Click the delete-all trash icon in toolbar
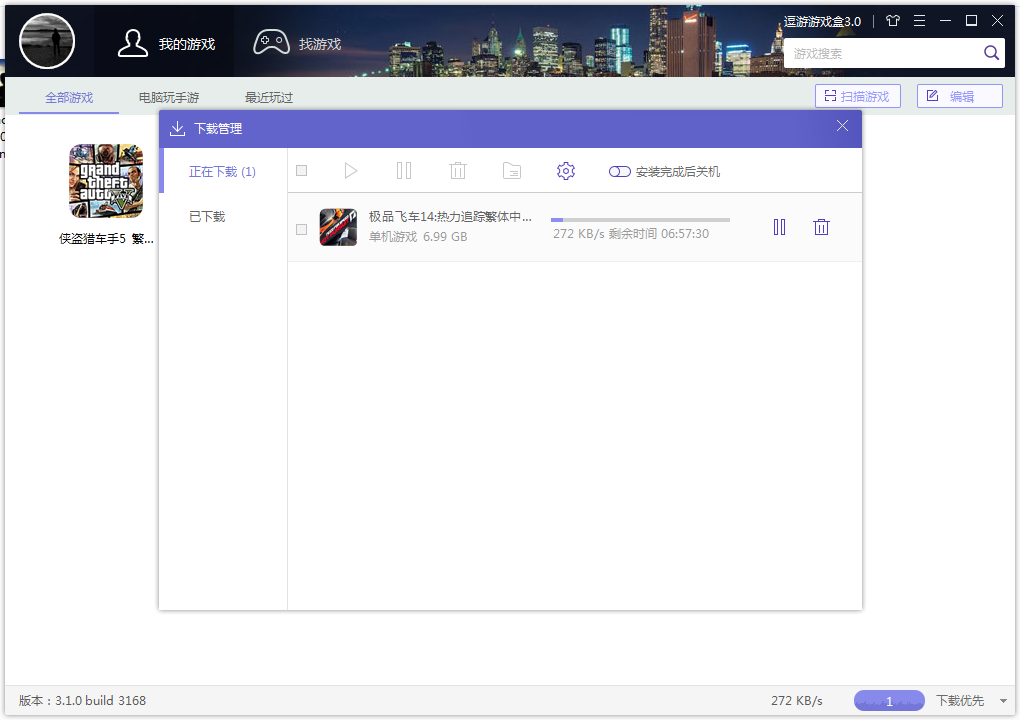 click(x=458, y=171)
